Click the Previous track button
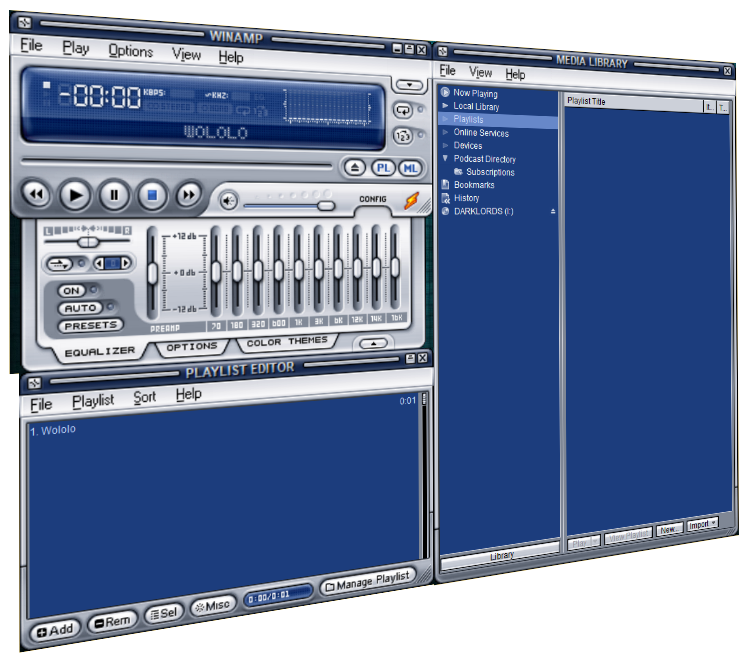 tap(37, 194)
